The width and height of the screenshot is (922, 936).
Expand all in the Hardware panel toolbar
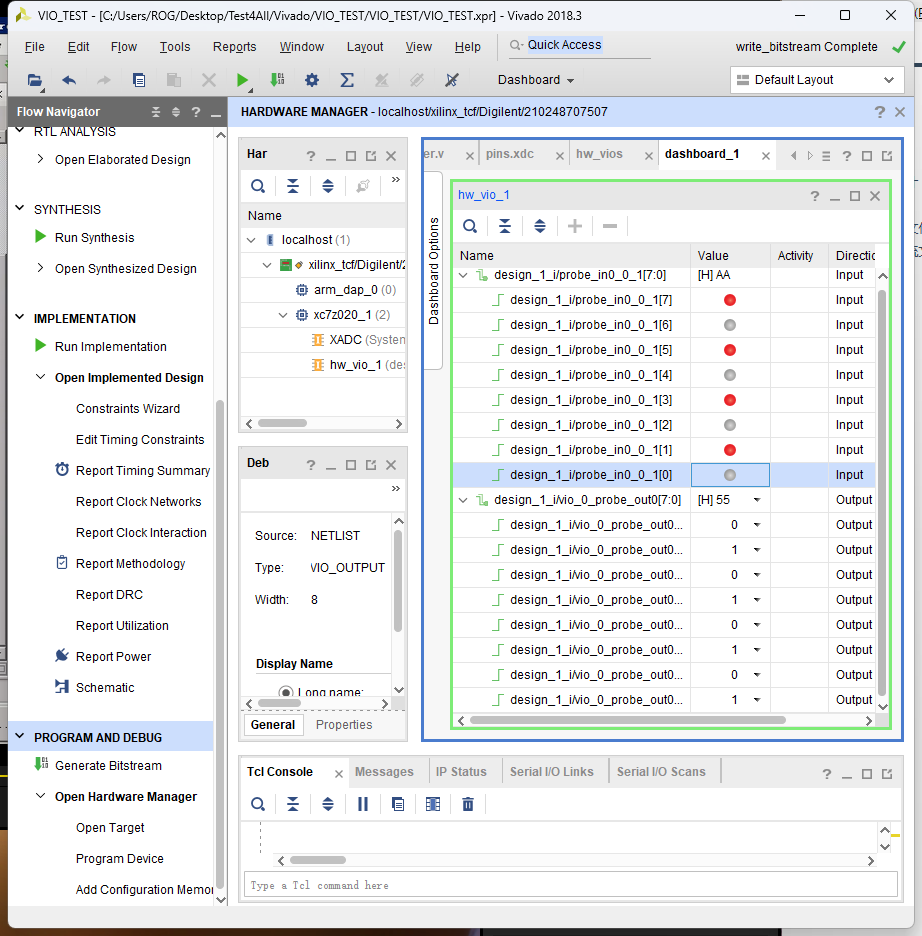click(328, 186)
